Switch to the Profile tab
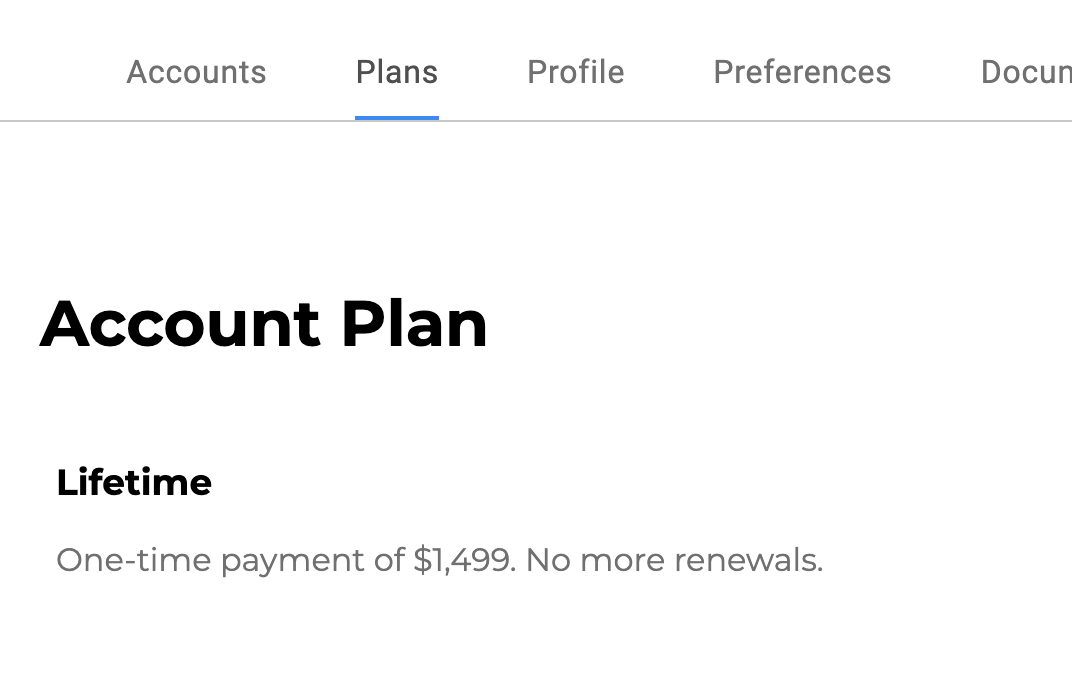The height and width of the screenshot is (674, 1072). pyautogui.click(x=575, y=72)
